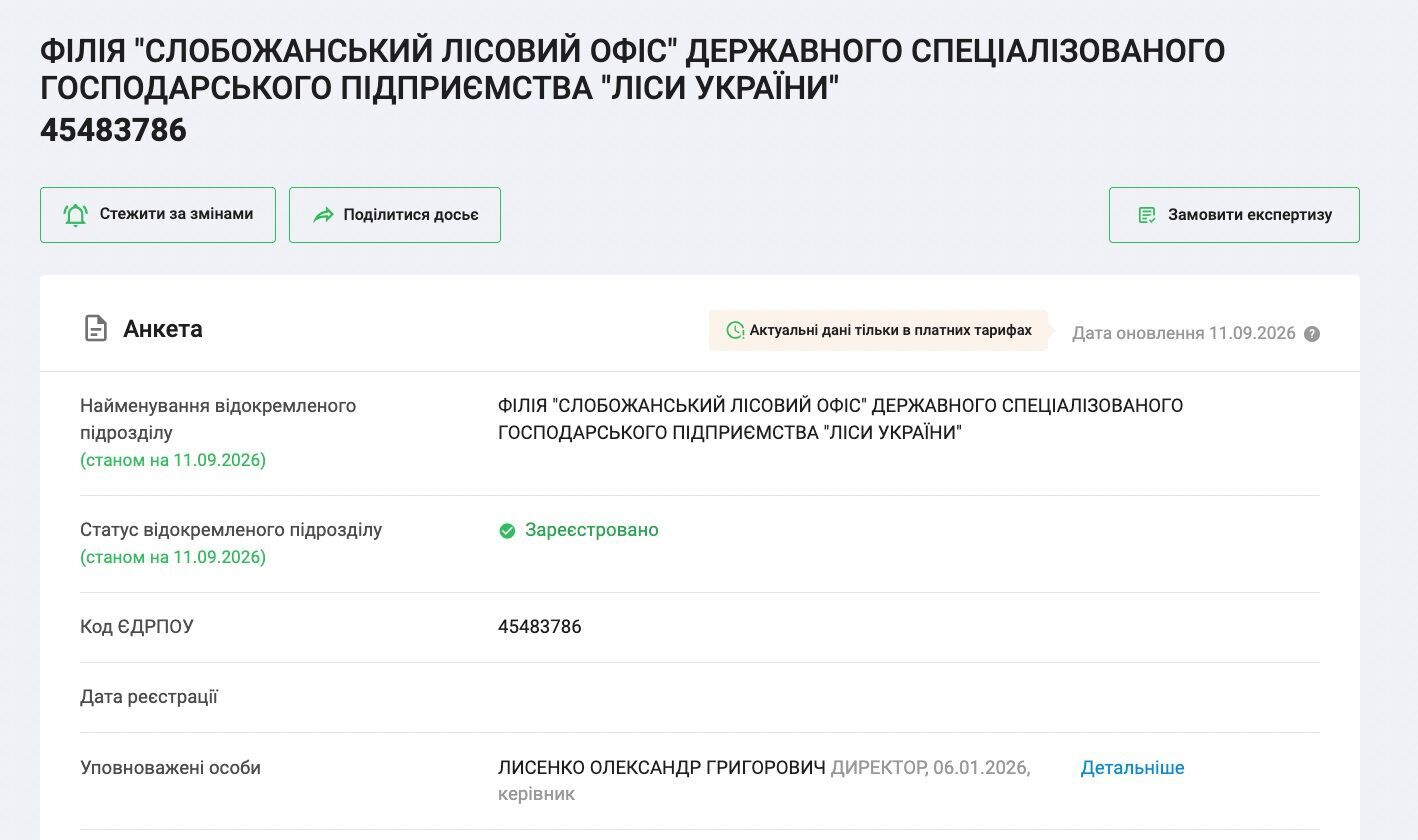Open the Поділитися досьє button label
This screenshot has width=1418, height=840.
(411, 215)
